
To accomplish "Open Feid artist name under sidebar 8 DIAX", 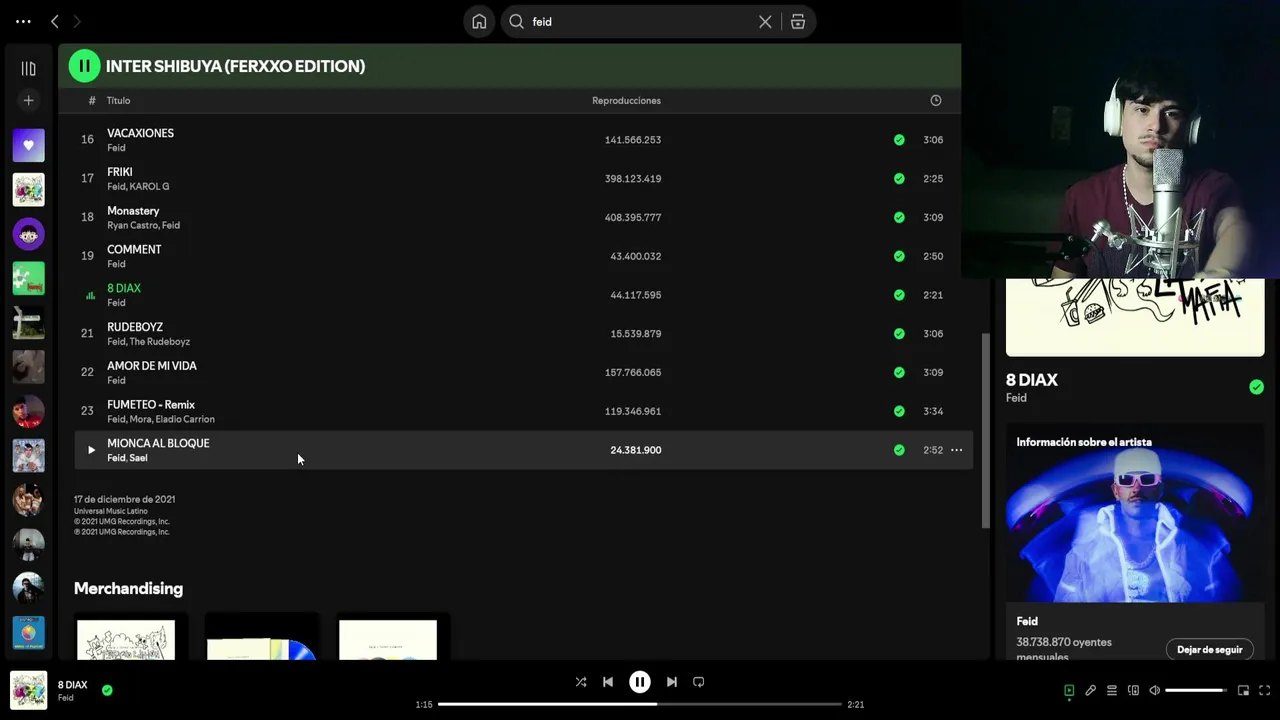I will [1016, 398].
